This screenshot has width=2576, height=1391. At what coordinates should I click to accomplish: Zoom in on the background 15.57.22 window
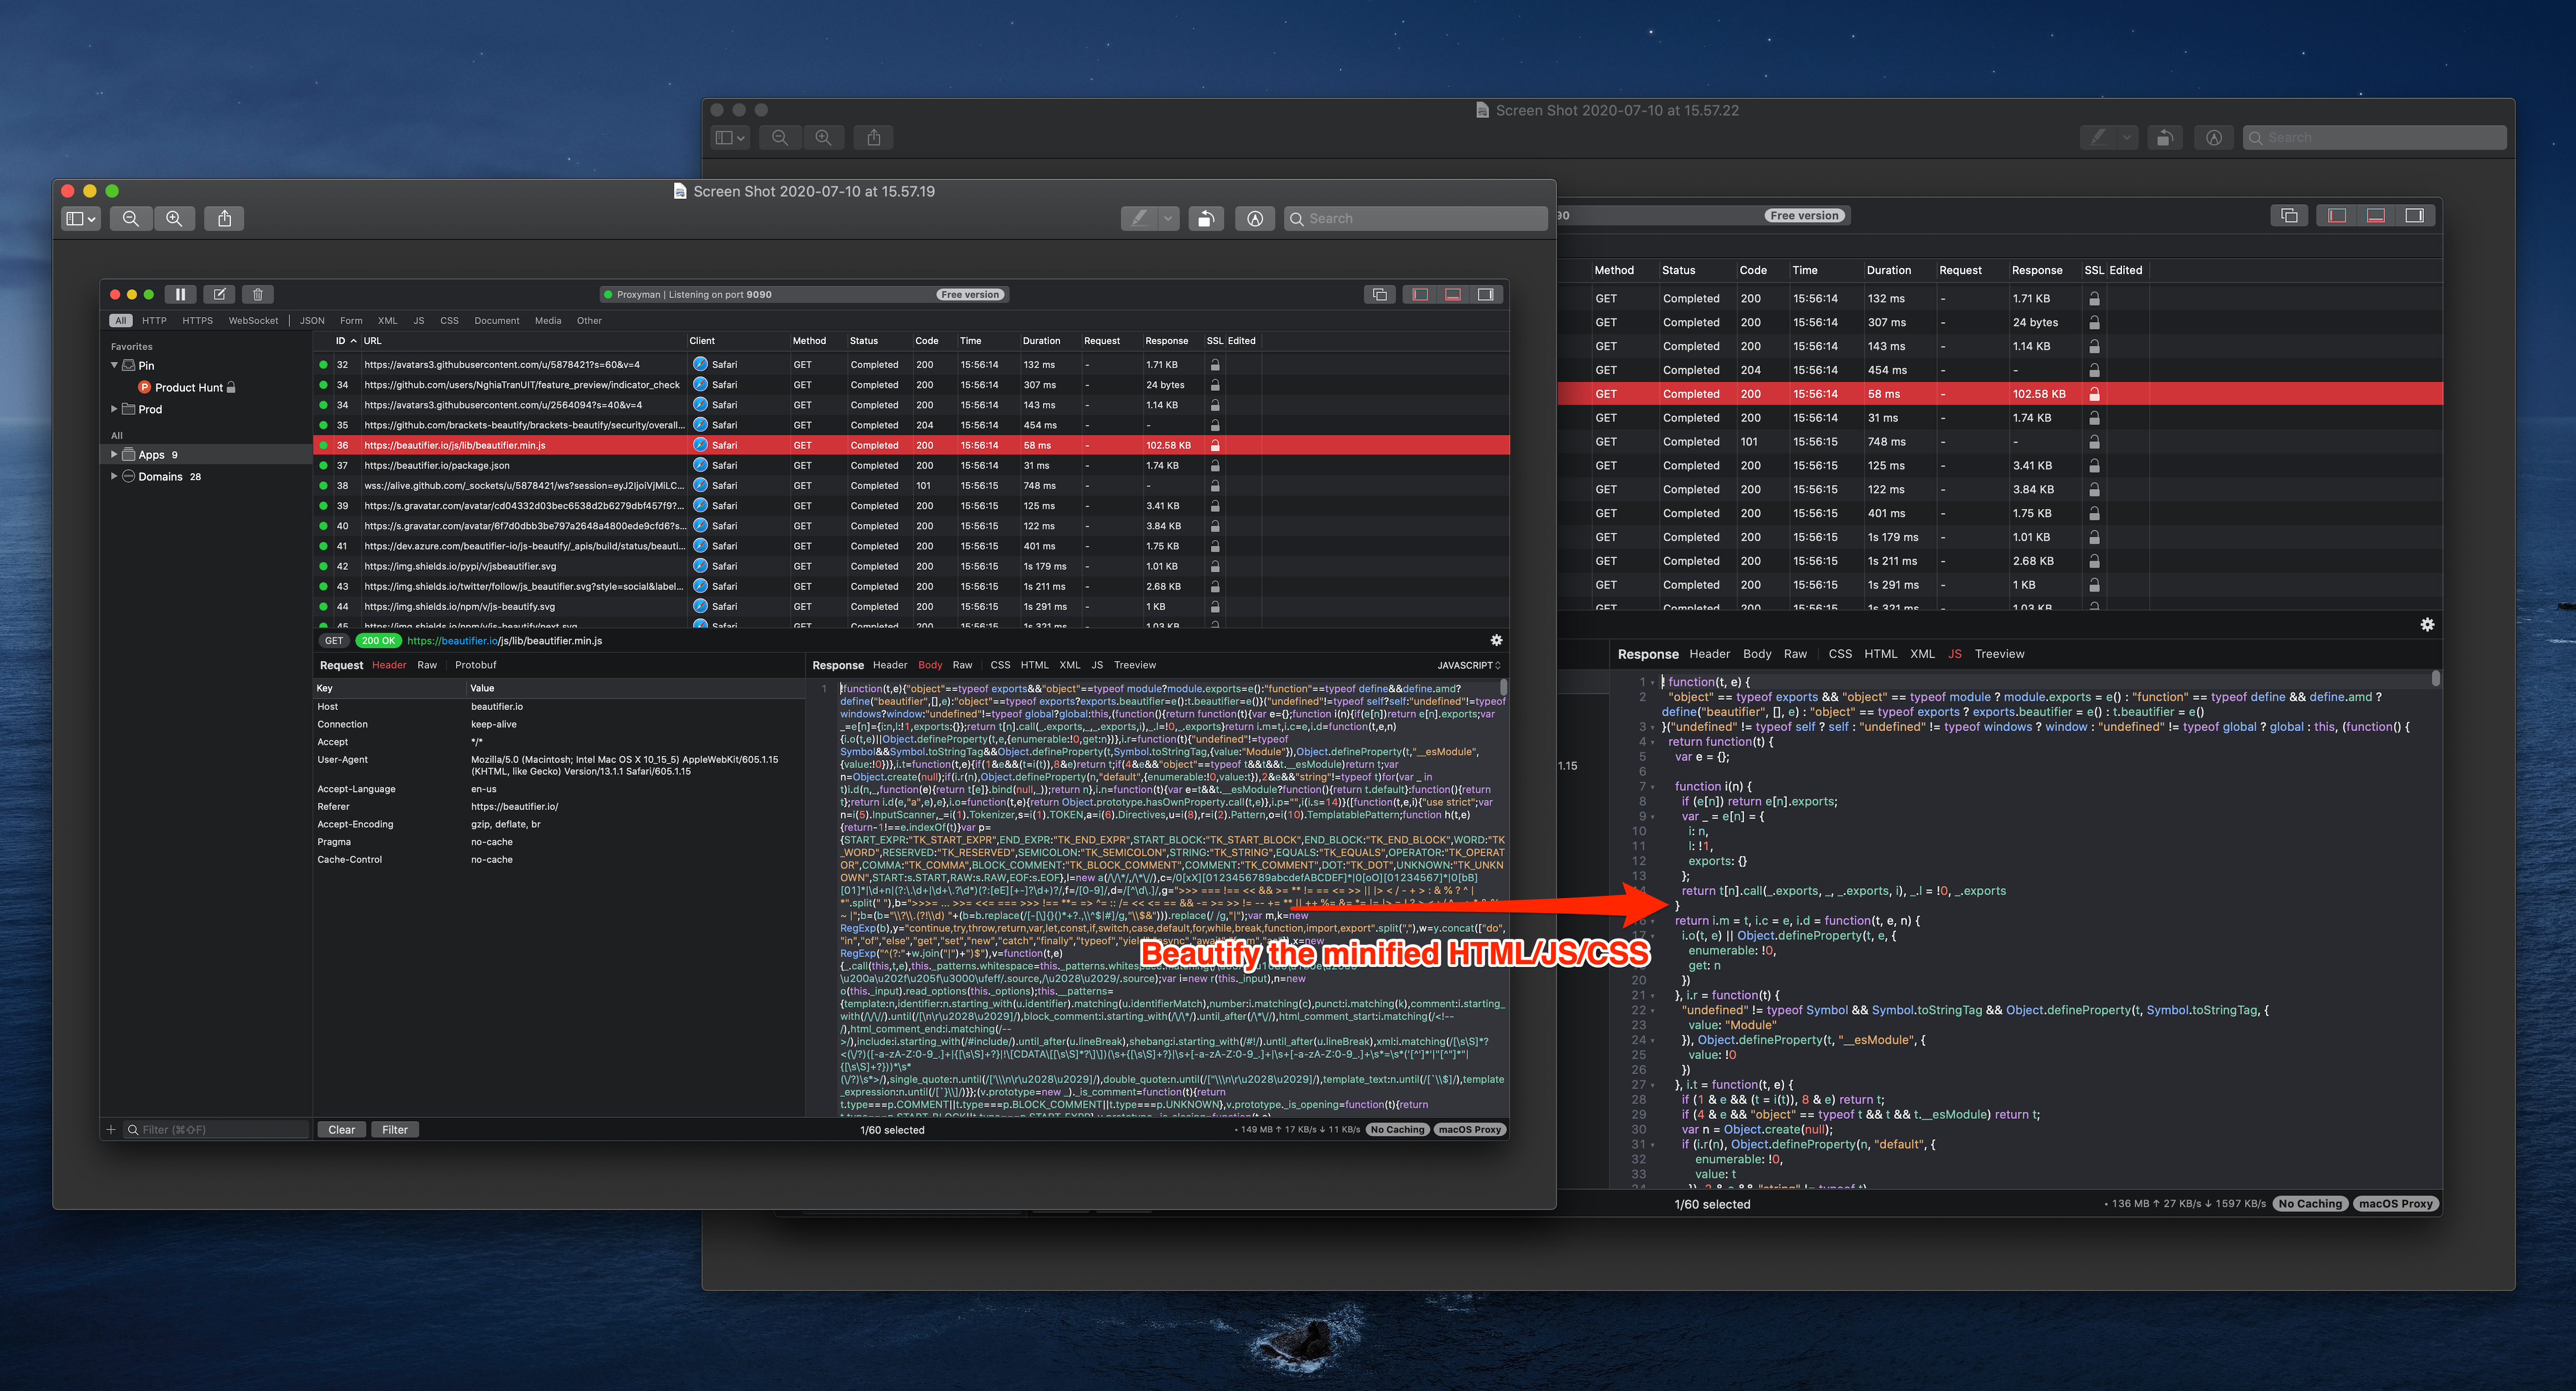click(823, 138)
